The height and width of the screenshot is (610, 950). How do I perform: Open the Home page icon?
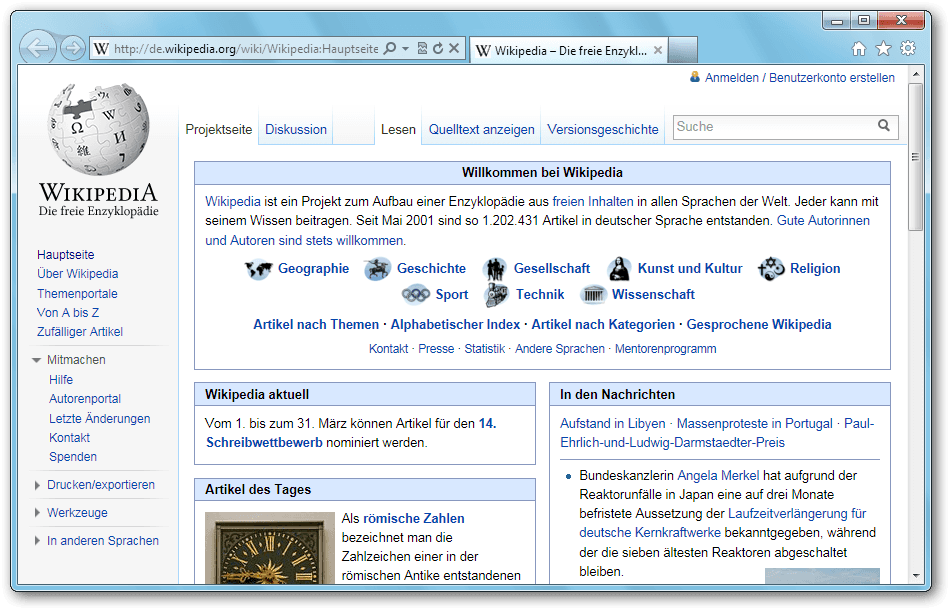click(x=859, y=48)
